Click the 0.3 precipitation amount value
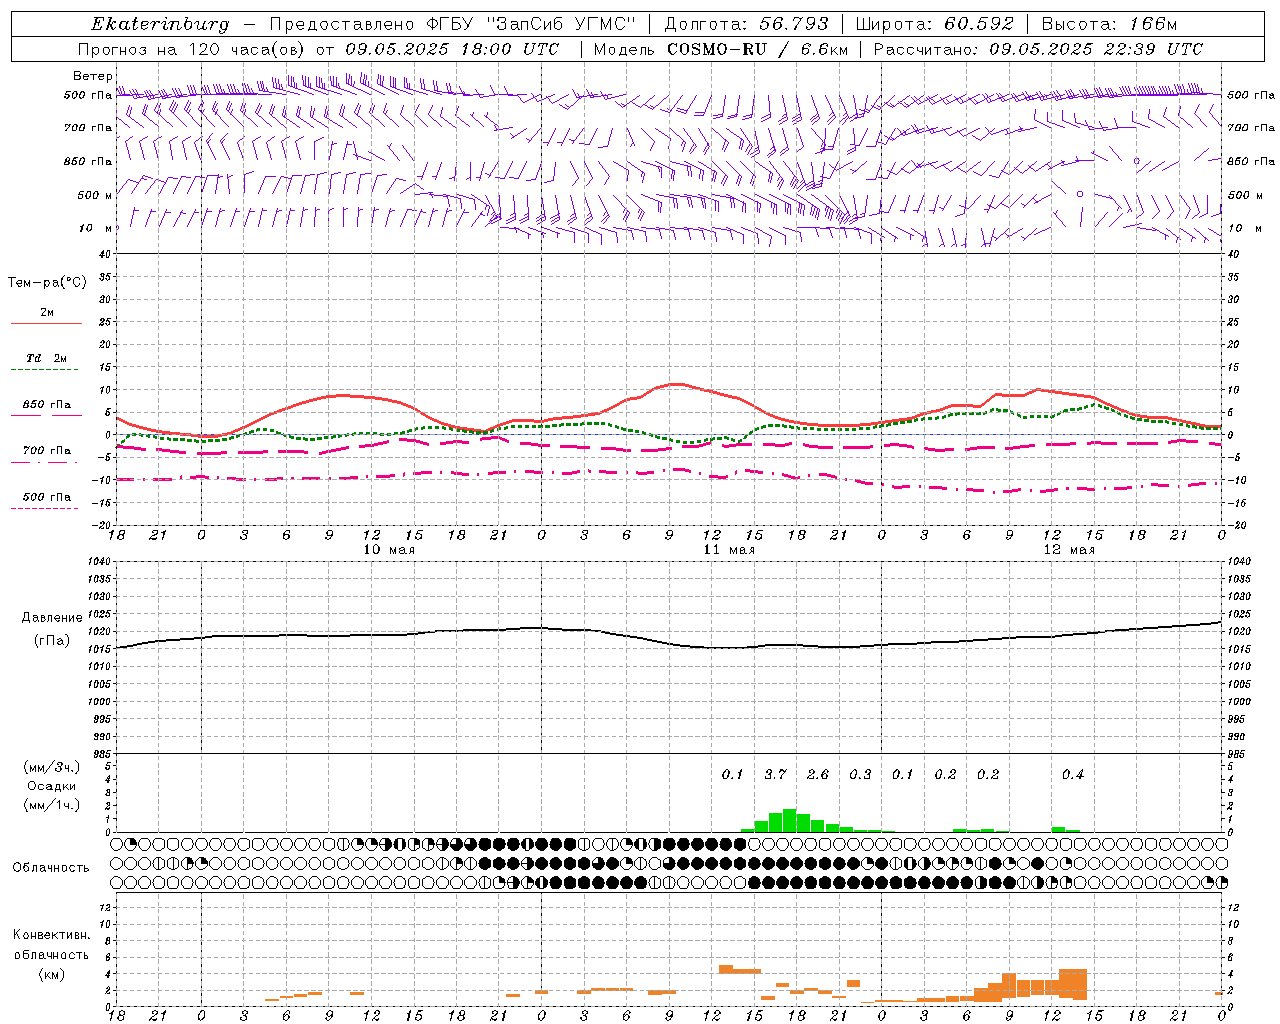This screenshot has height=1024, width=1280. [x=860, y=775]
